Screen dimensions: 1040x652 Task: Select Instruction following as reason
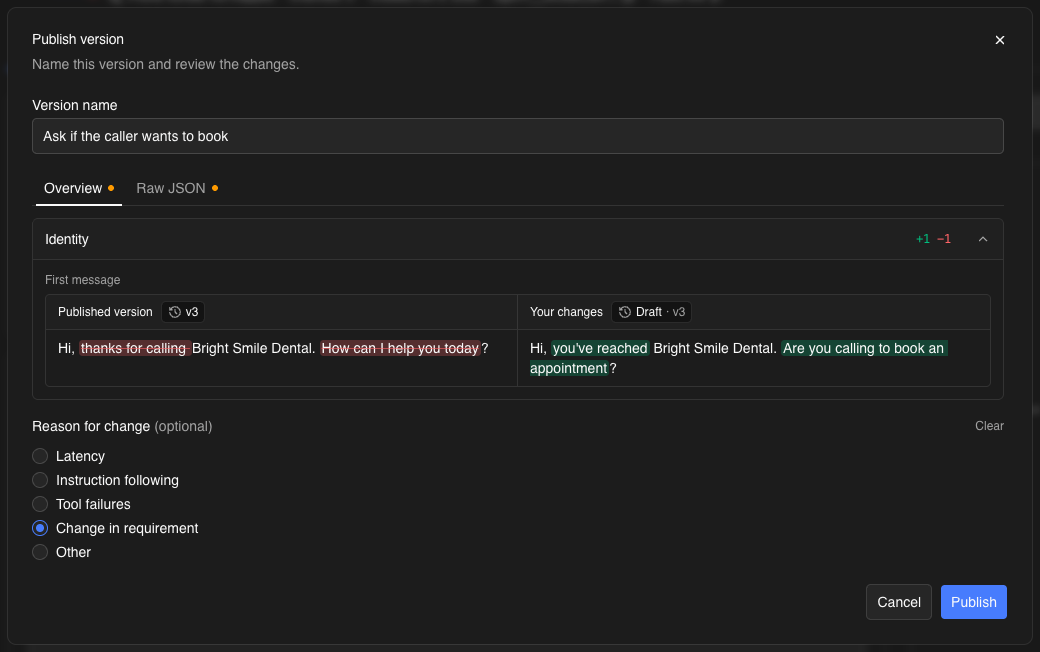[x=40, y=480]
